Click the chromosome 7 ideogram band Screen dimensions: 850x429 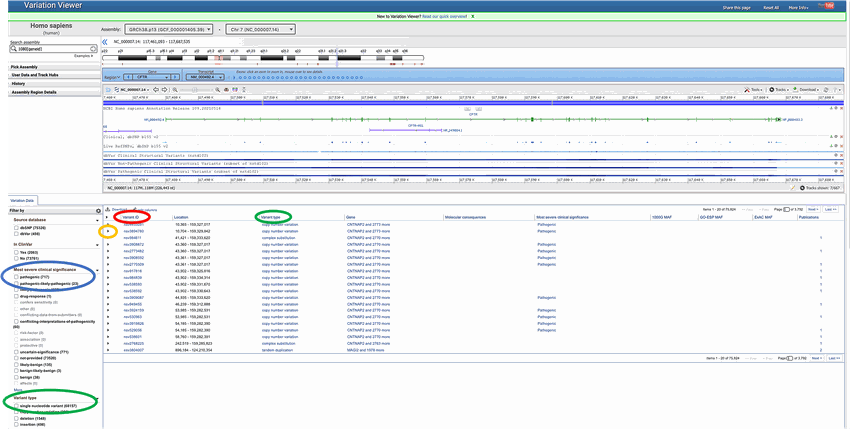(x=263, y=57)
